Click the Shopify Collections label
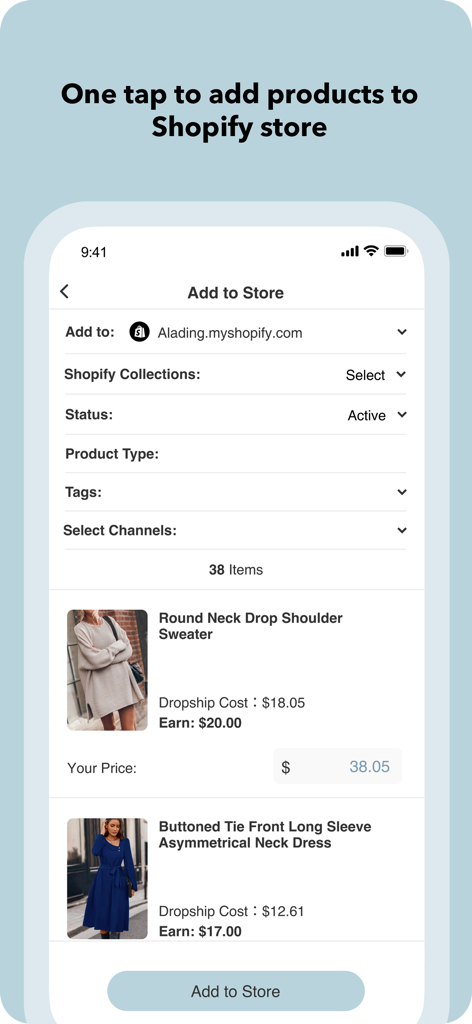Viewport: 472px width, 1024px height. [x=132, y=374]
